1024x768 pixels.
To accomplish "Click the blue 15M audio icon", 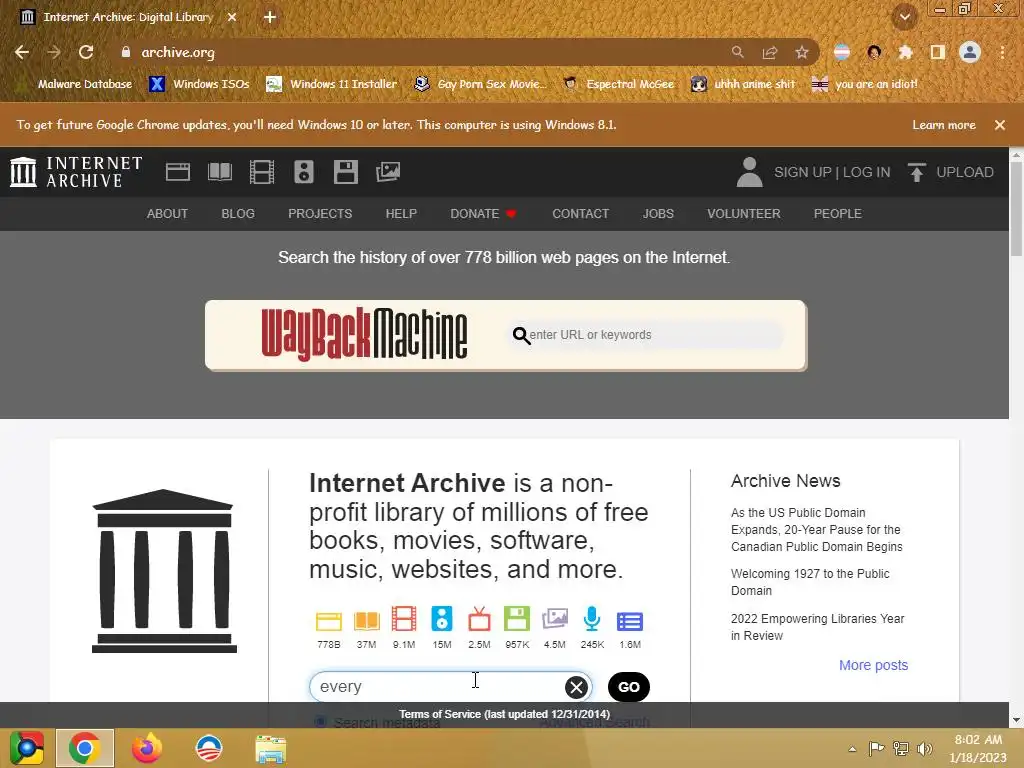I will coord(441,619).
